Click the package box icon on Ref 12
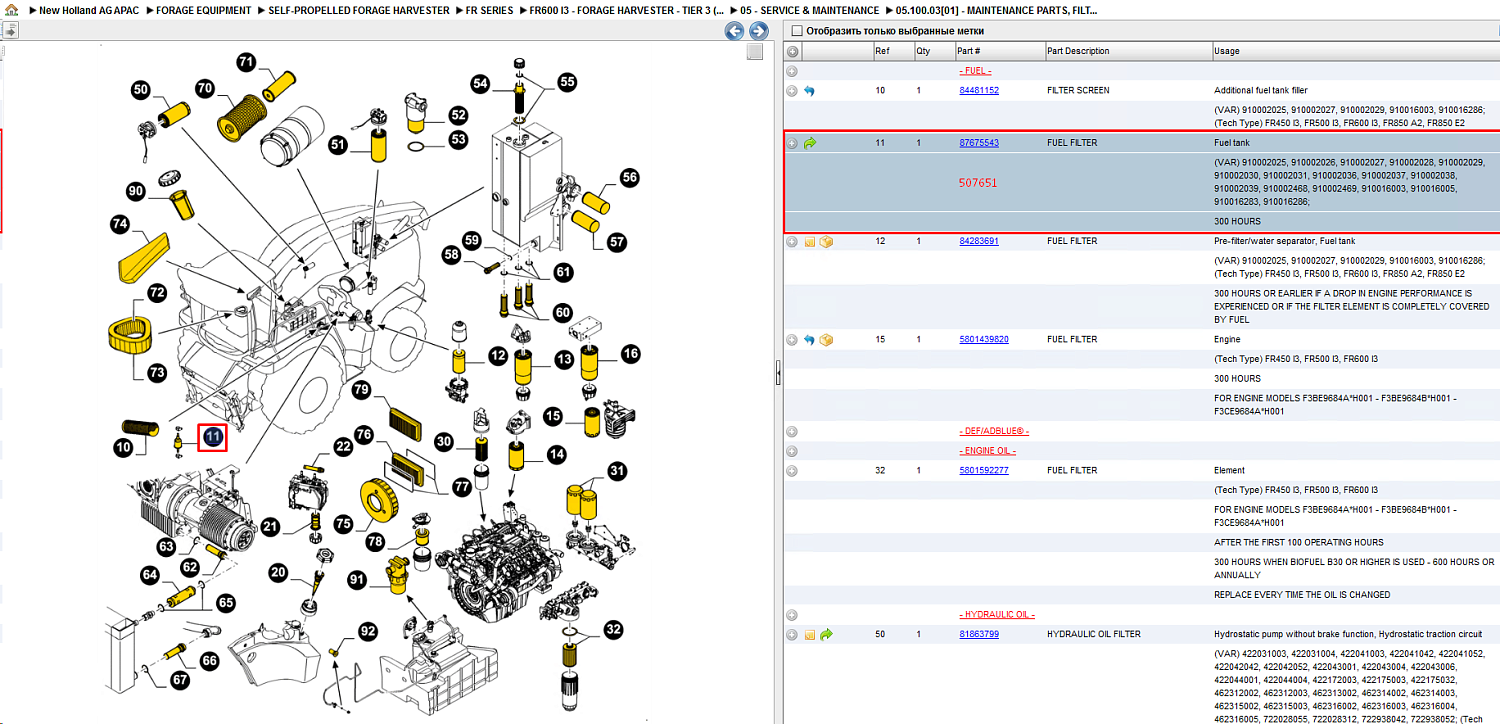The width and height of the screenshot is (1500, 724). point(826,241)
